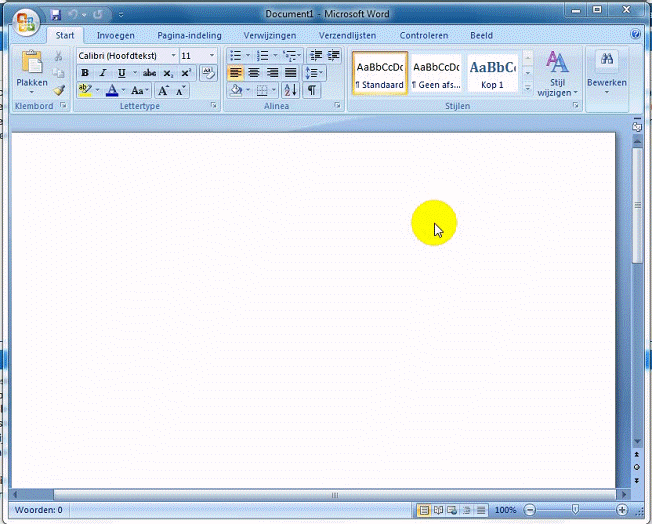Zoom out with the minus button
The image size is (652, 524).
(x=530, y=510)
